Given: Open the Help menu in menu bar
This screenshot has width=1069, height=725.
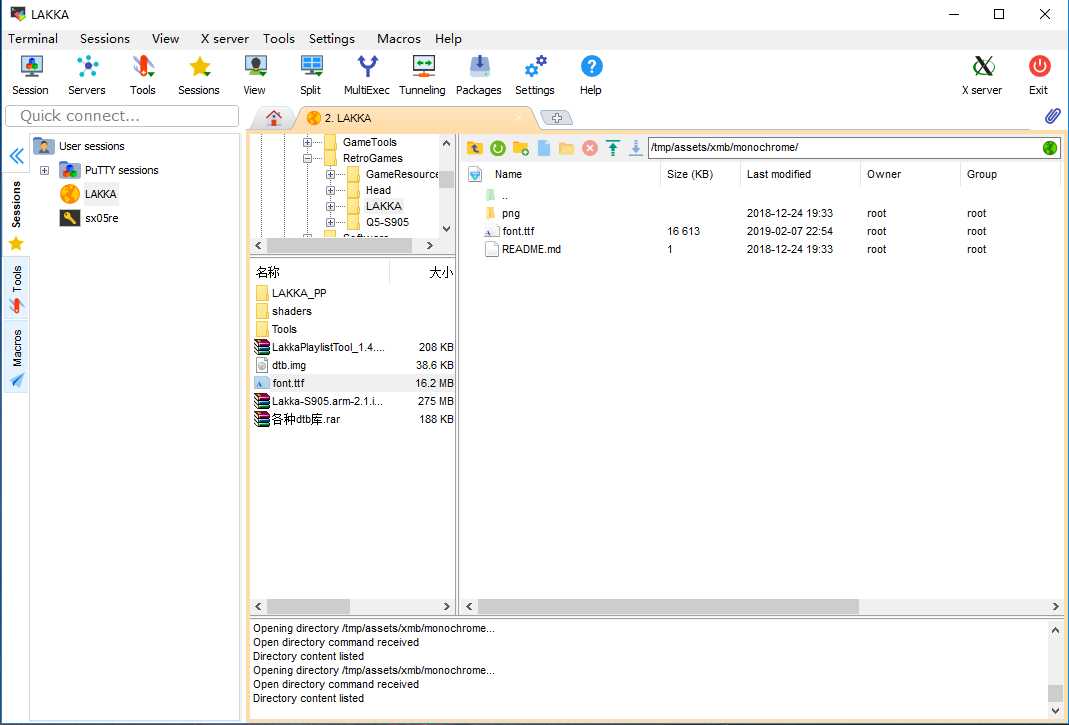Looking at the screenshot, I should (448, 39).
